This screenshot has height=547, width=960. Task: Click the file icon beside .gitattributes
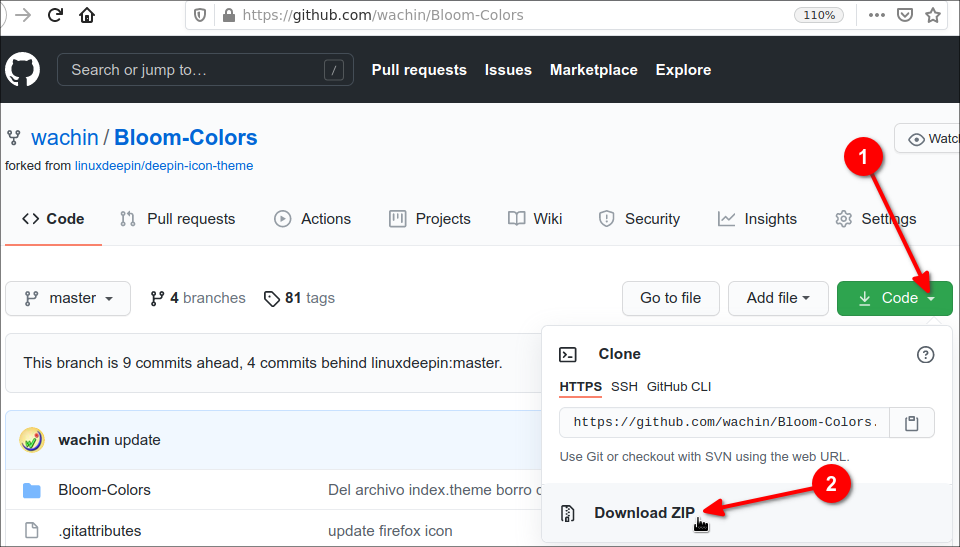tap(31, 530)
